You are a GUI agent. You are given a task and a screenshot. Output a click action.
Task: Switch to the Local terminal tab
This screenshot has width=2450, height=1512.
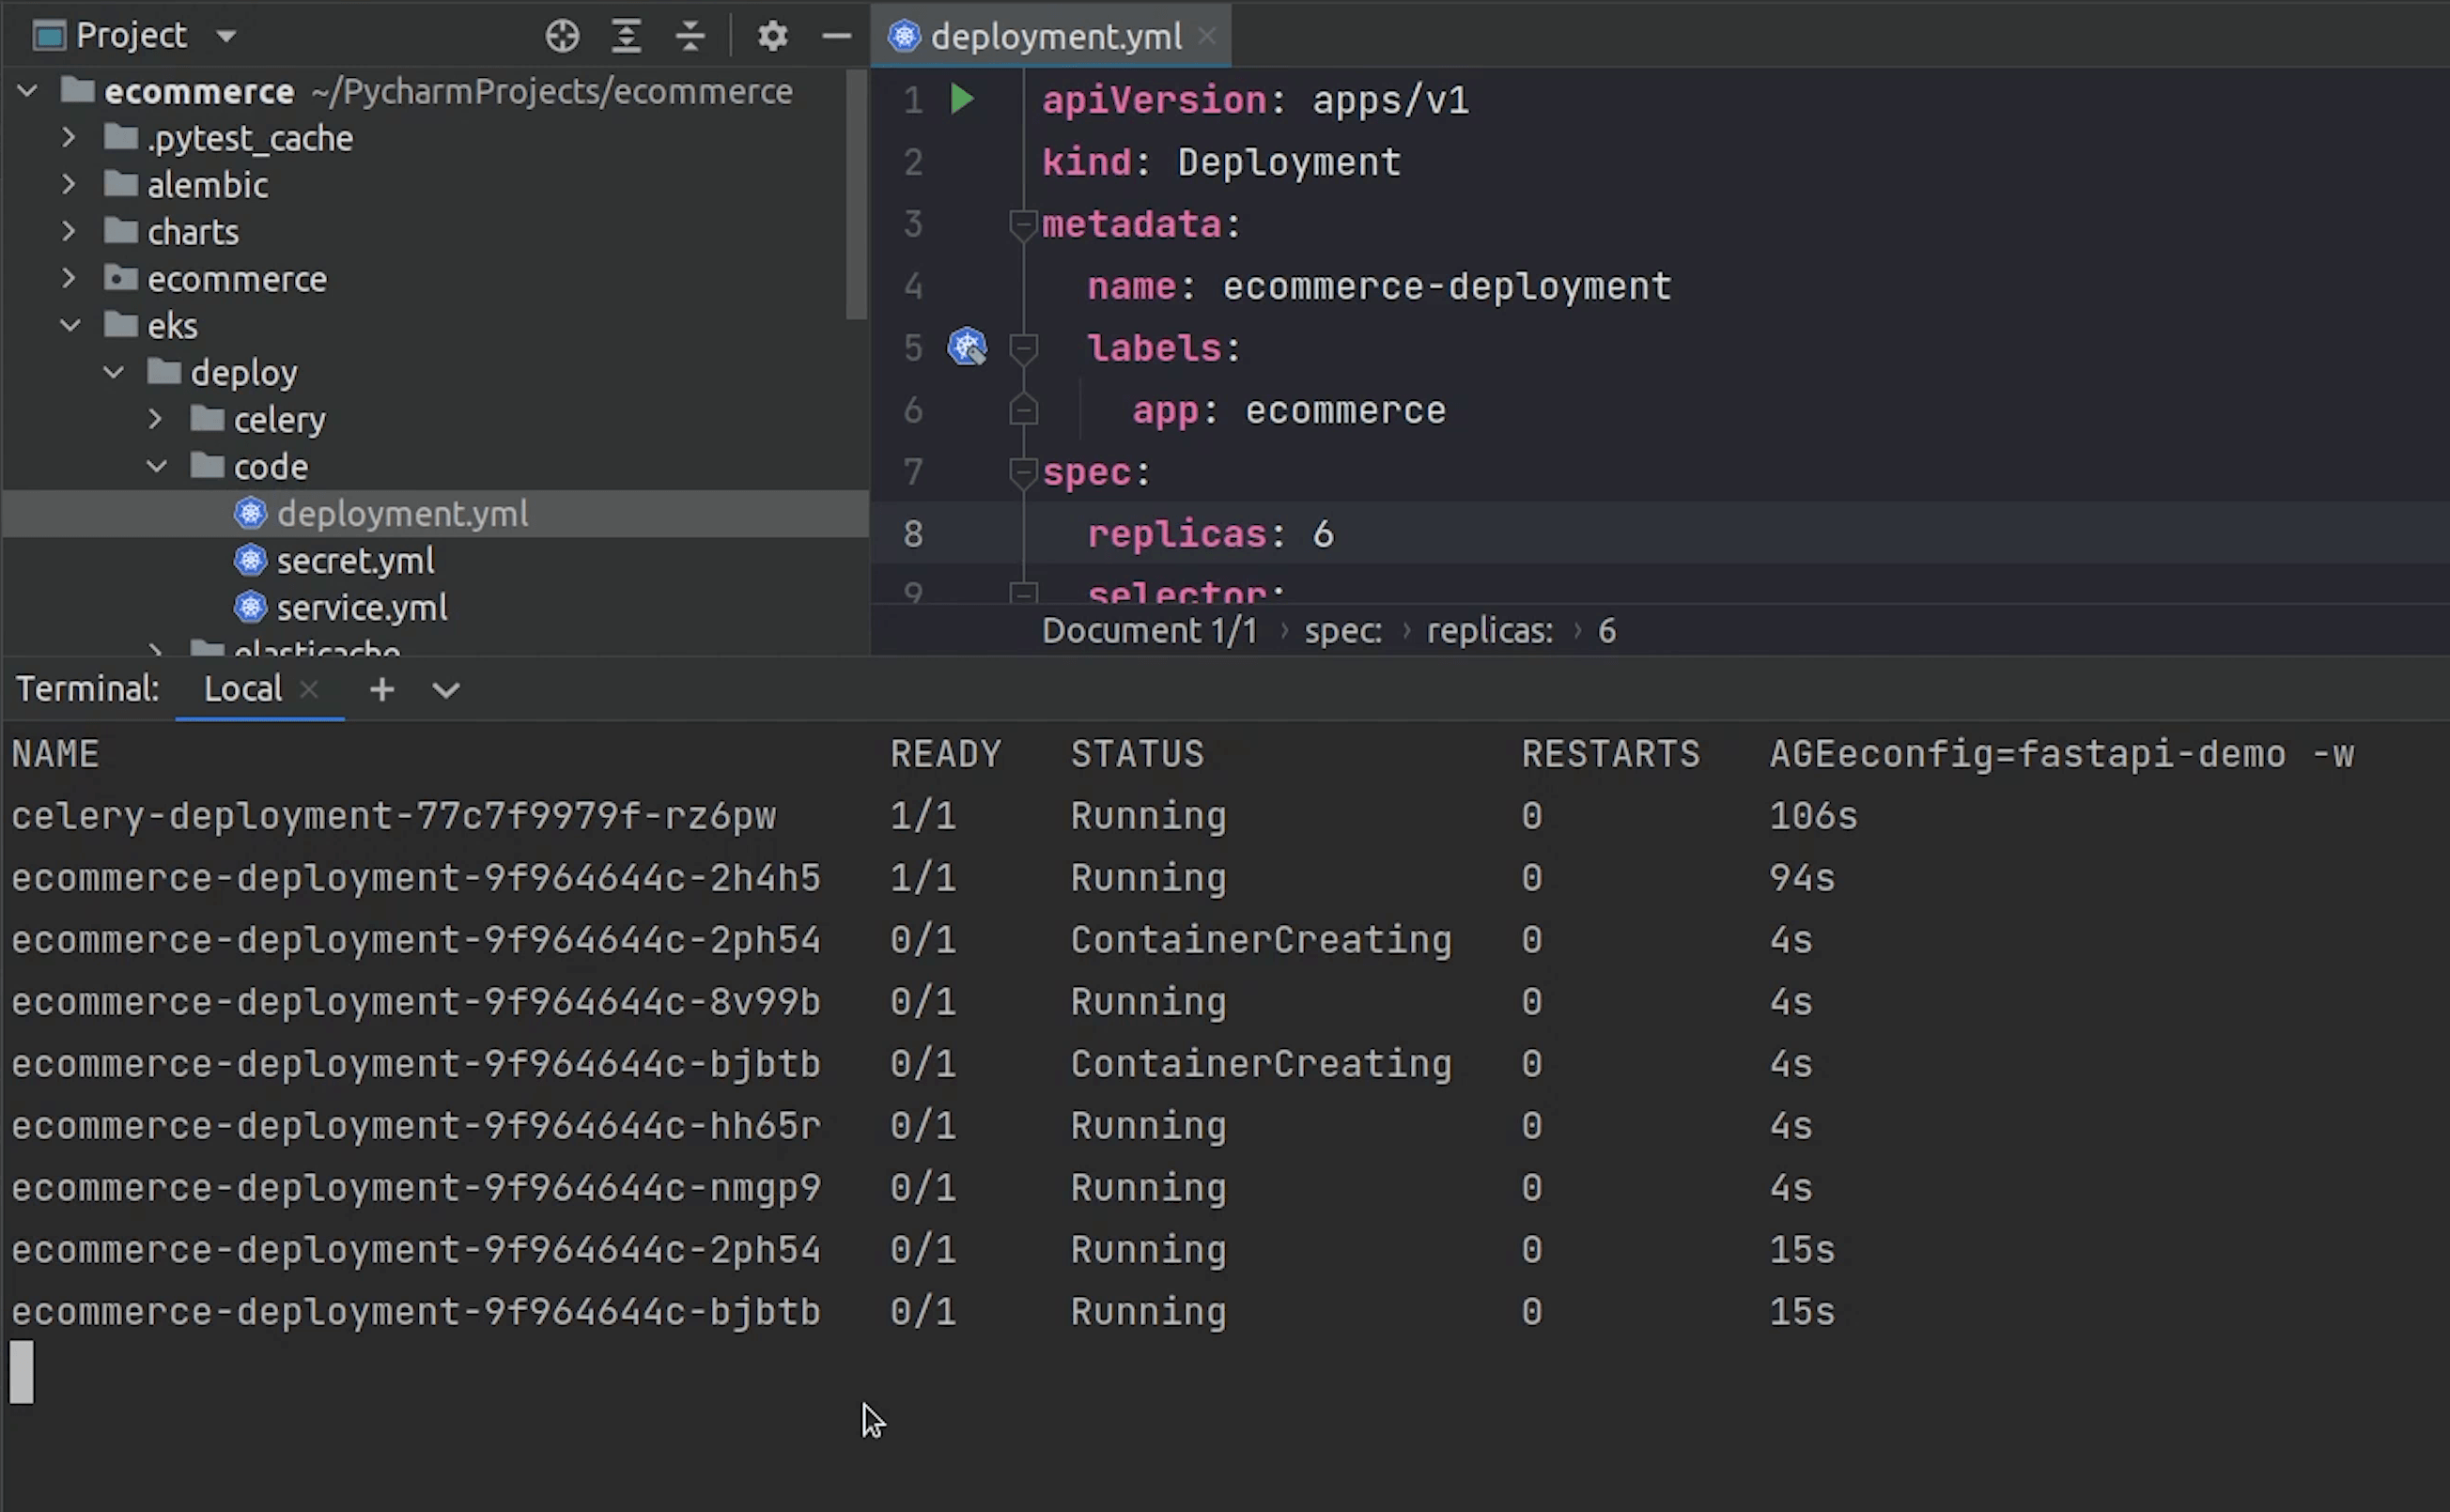coord(242,689)
